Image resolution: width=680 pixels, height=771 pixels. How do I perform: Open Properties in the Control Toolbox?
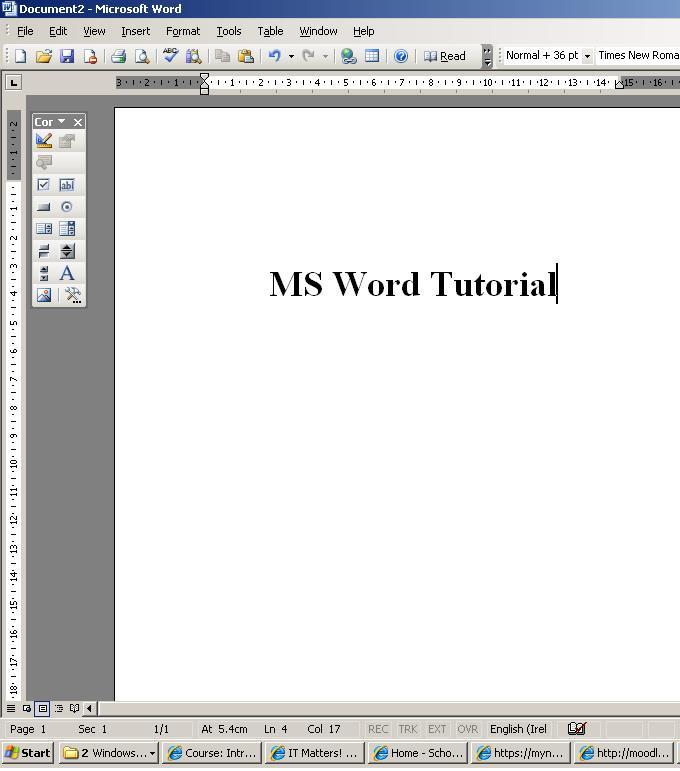[x=67, y=141]
